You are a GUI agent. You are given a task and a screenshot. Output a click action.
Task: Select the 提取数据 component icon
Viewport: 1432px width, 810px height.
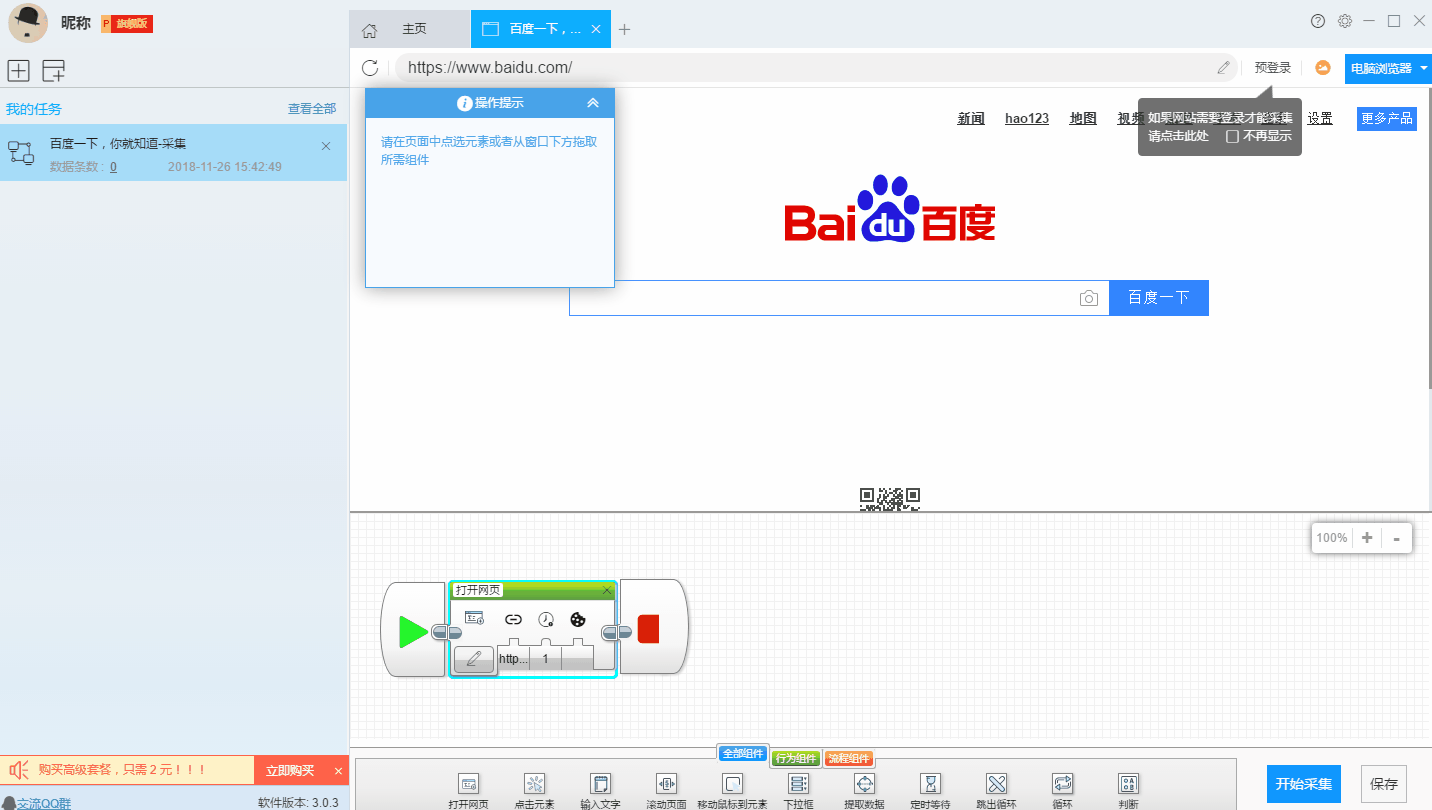(x=864, y=785)
